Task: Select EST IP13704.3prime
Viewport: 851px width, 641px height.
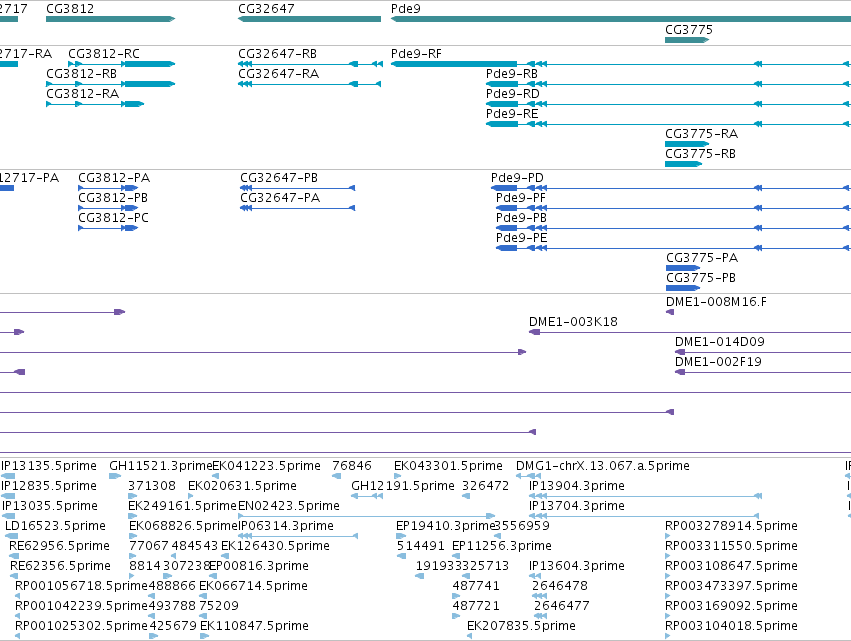Action: tap(577, 506)
